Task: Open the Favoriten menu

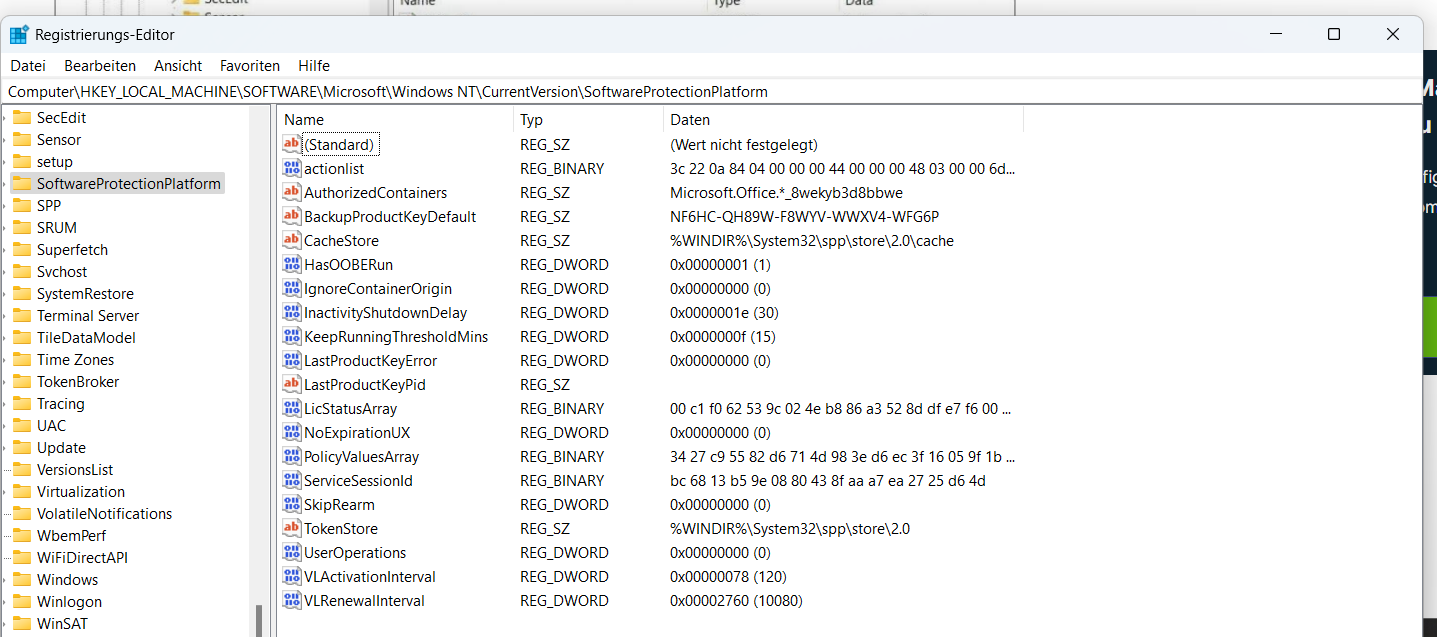Action: [250, 66]
